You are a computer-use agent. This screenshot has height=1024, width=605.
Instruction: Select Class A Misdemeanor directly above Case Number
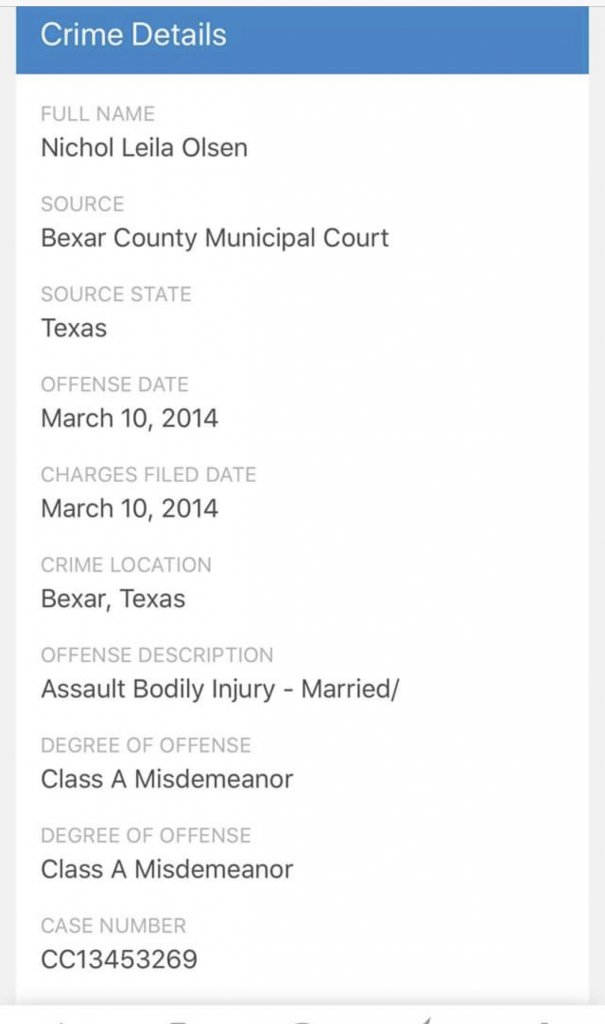tap(167, 869)
